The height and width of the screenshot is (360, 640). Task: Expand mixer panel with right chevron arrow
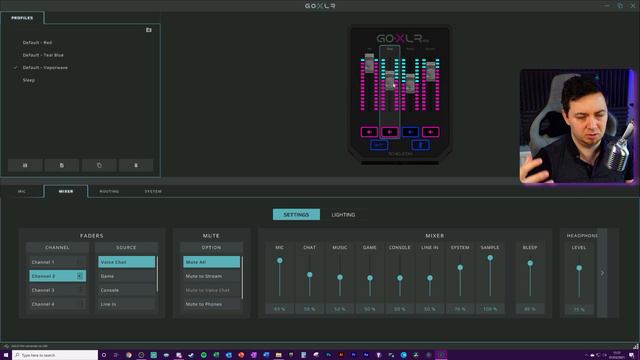coord(602,273)
